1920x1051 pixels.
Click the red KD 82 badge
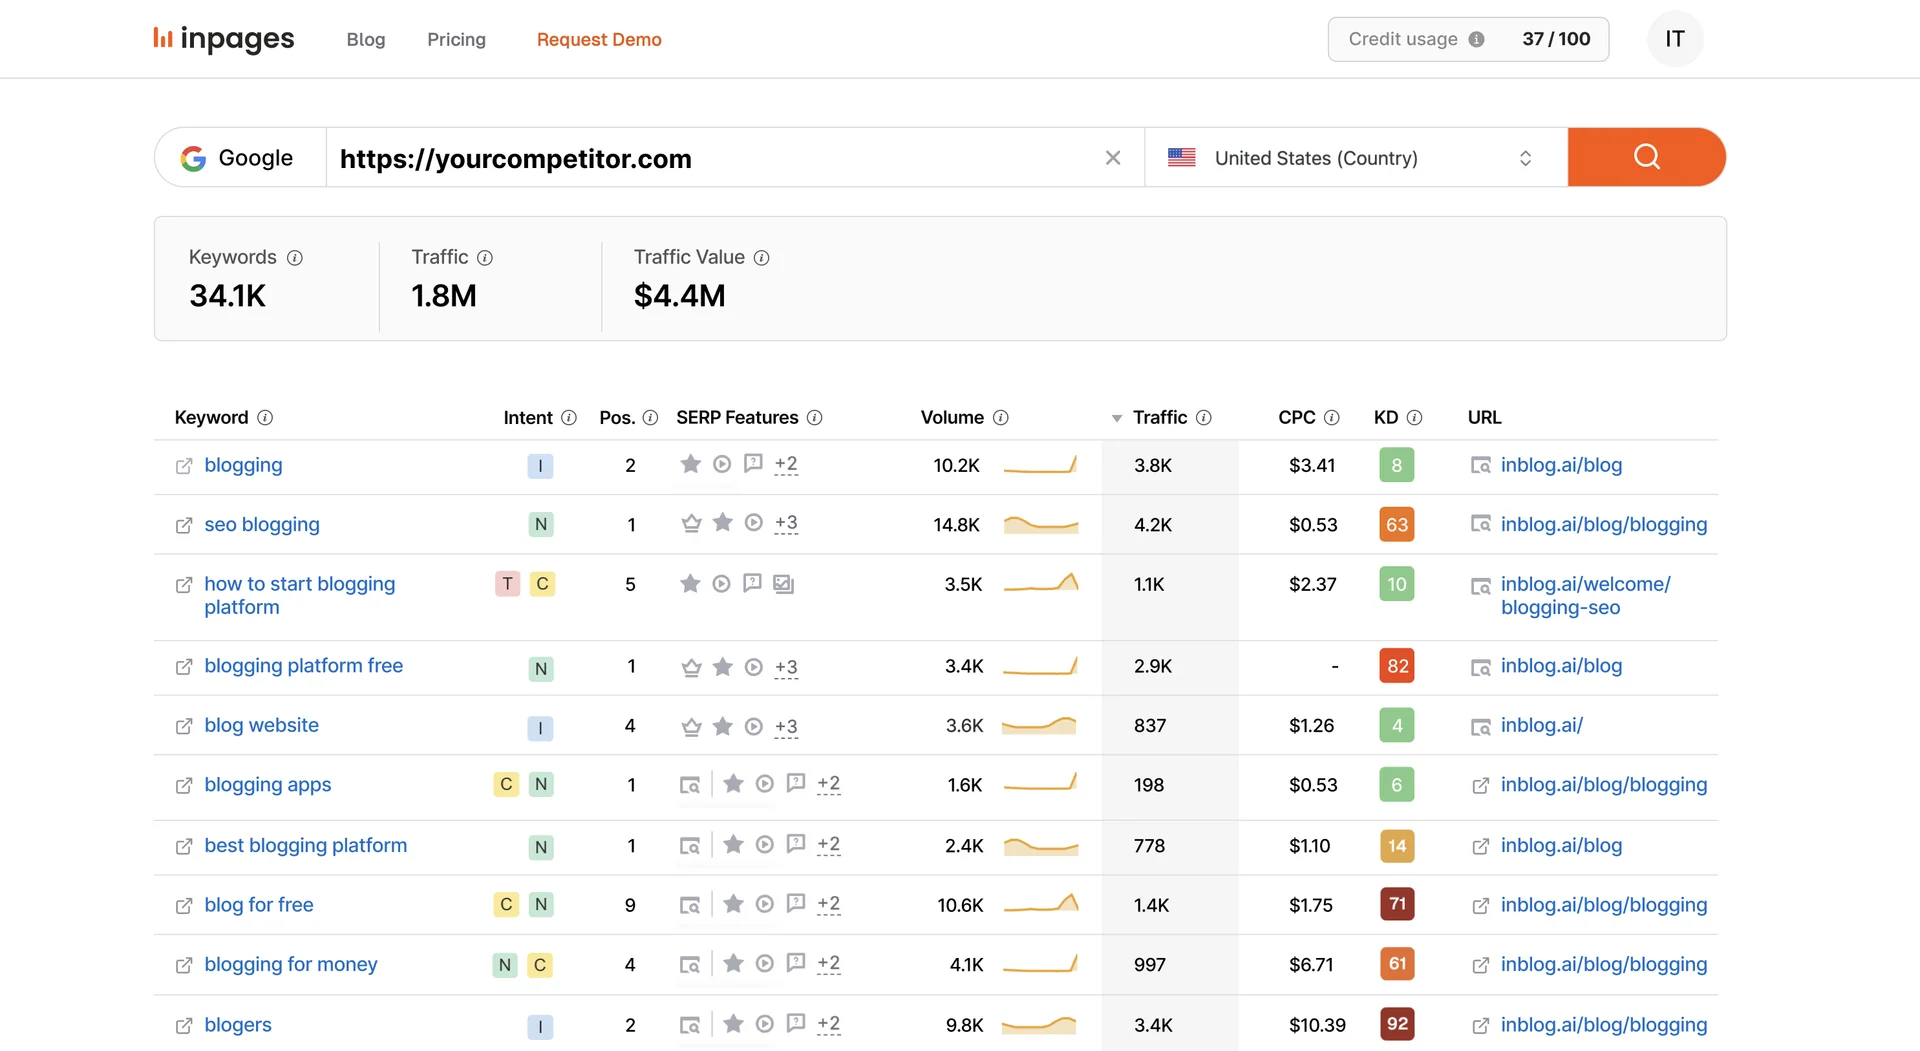pyautogui.click(x=1396, y=666)
